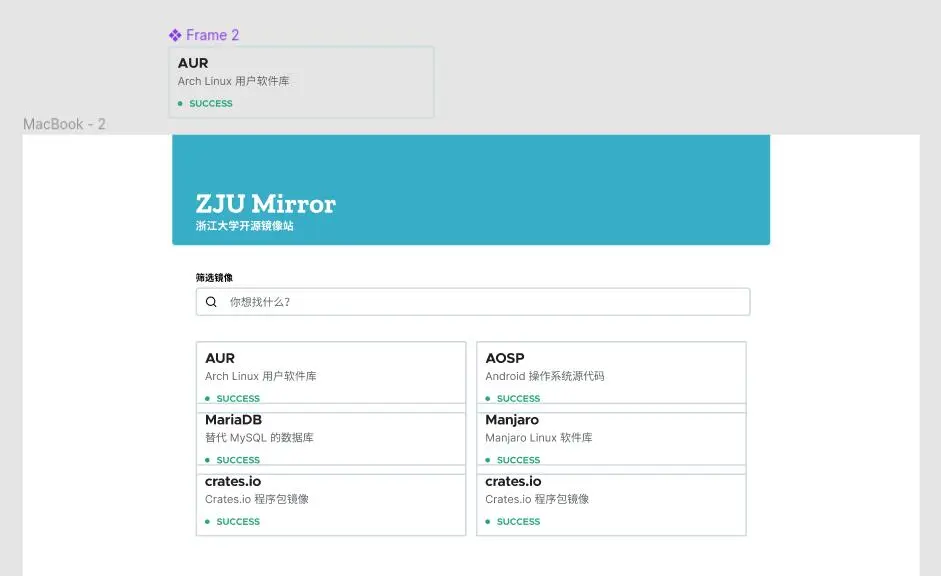Click the magnifier icon in search bar

(x=211, y=302)
